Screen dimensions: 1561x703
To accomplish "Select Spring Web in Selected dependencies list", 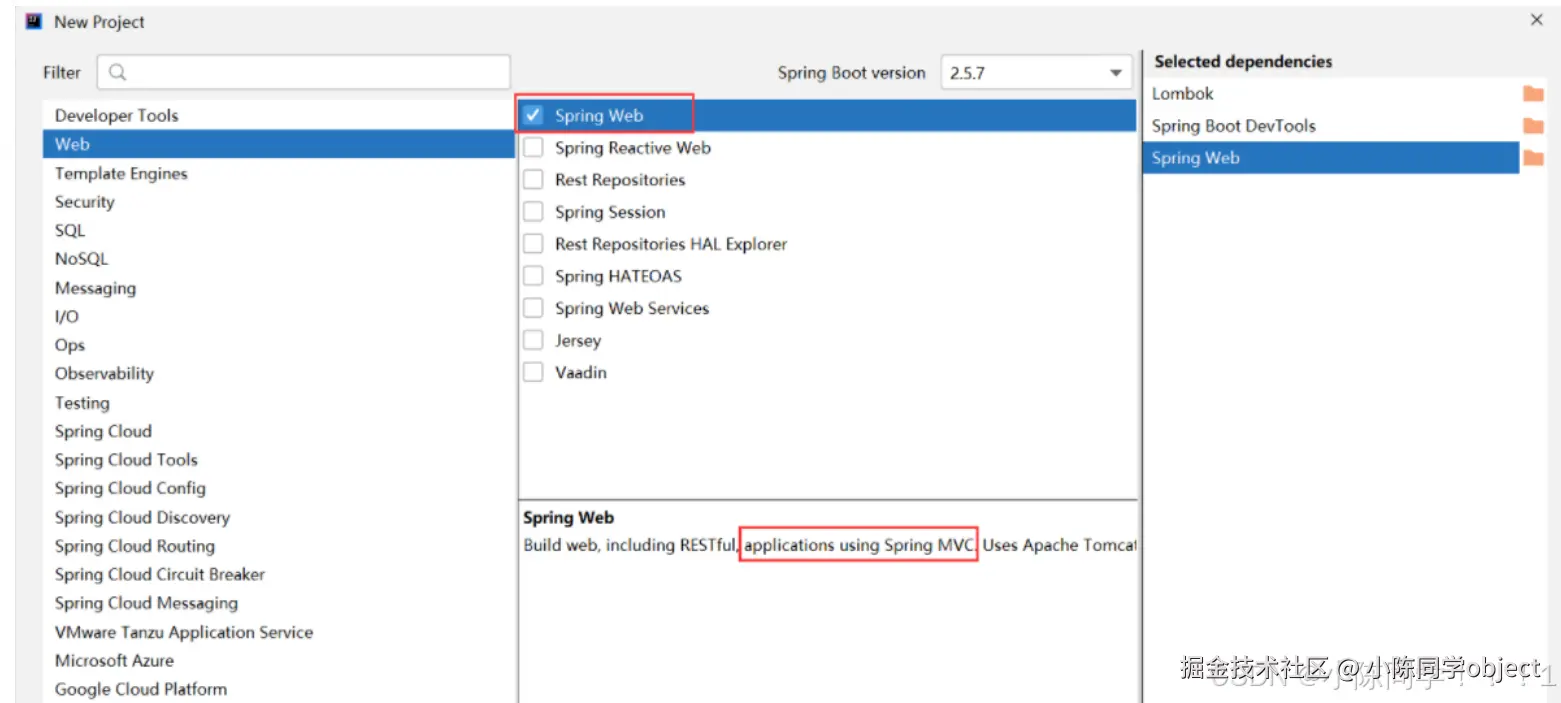I will point(1331,158).
